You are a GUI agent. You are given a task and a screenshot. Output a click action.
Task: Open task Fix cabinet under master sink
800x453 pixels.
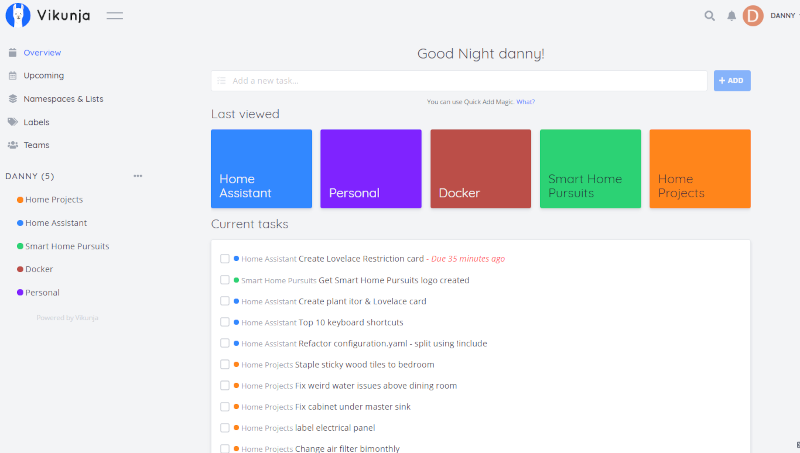pos(353,407)
